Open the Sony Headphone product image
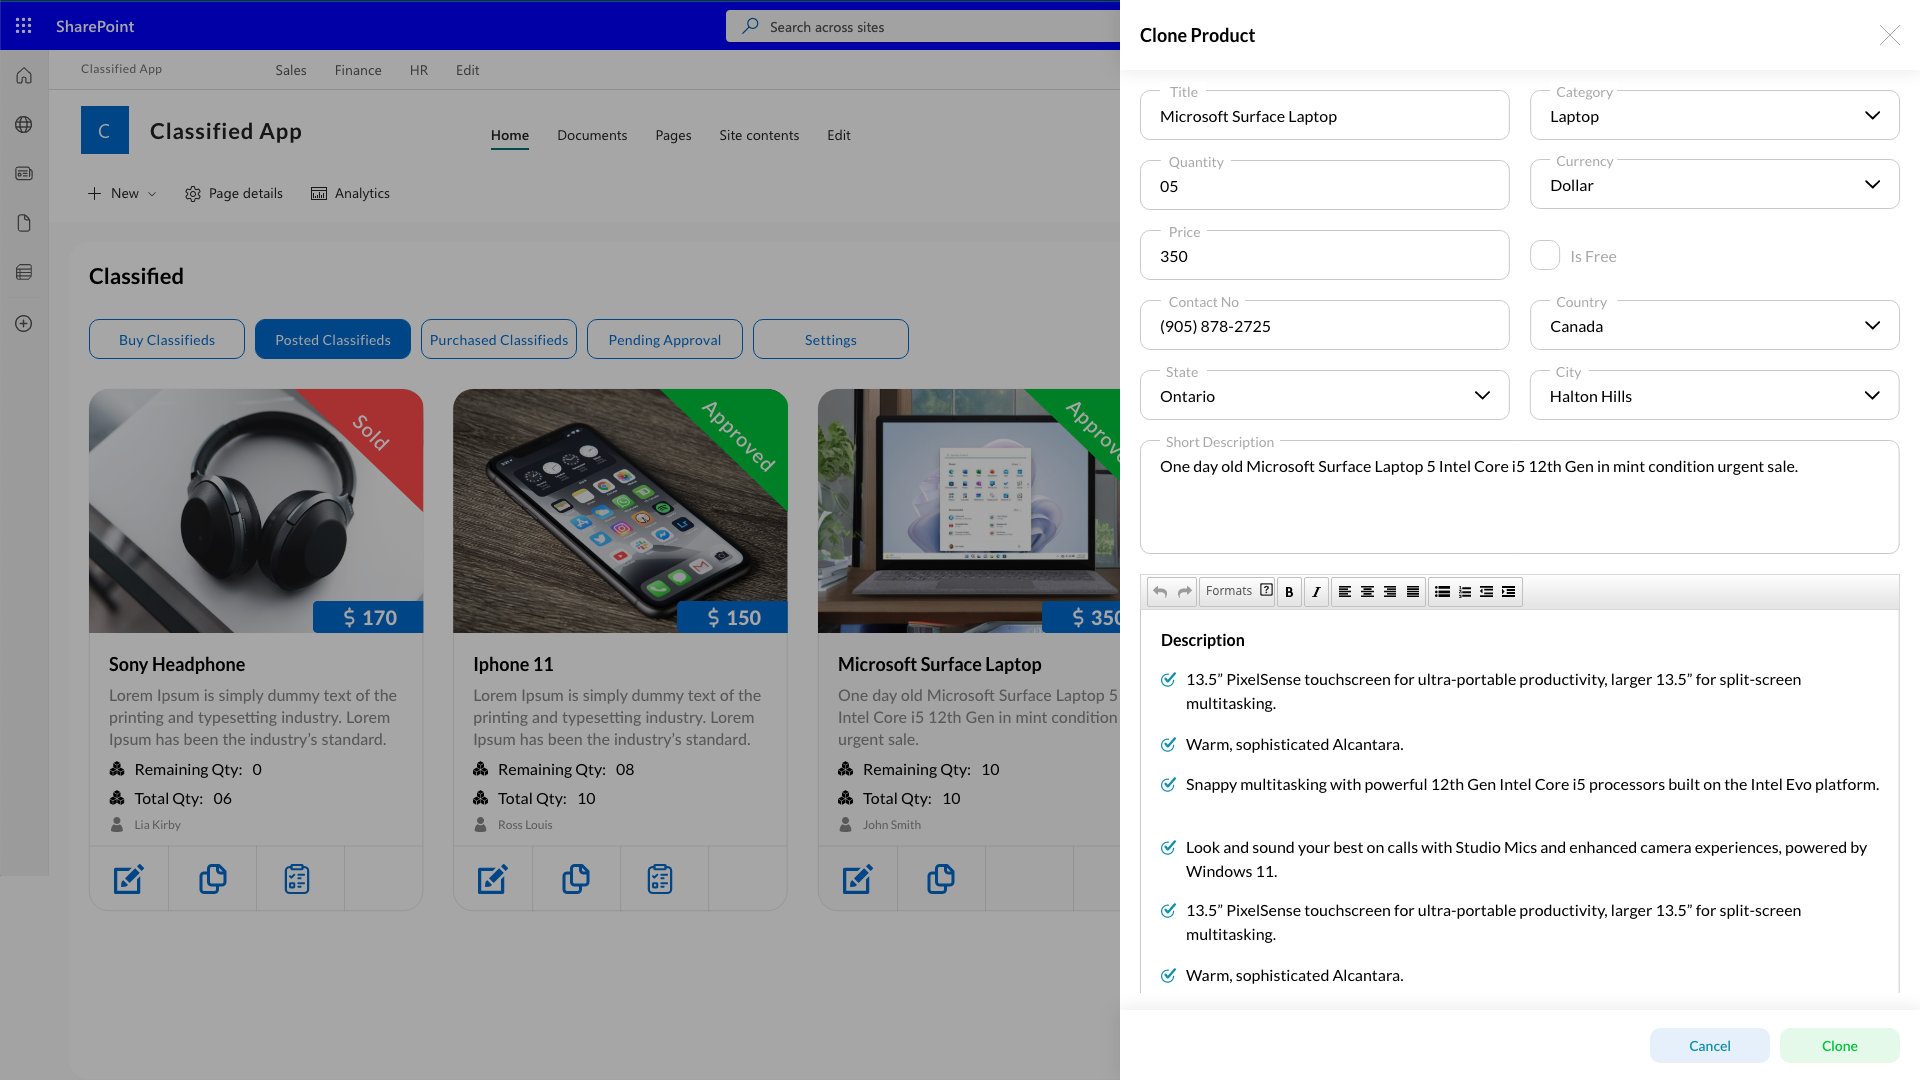 pos(256,511)
